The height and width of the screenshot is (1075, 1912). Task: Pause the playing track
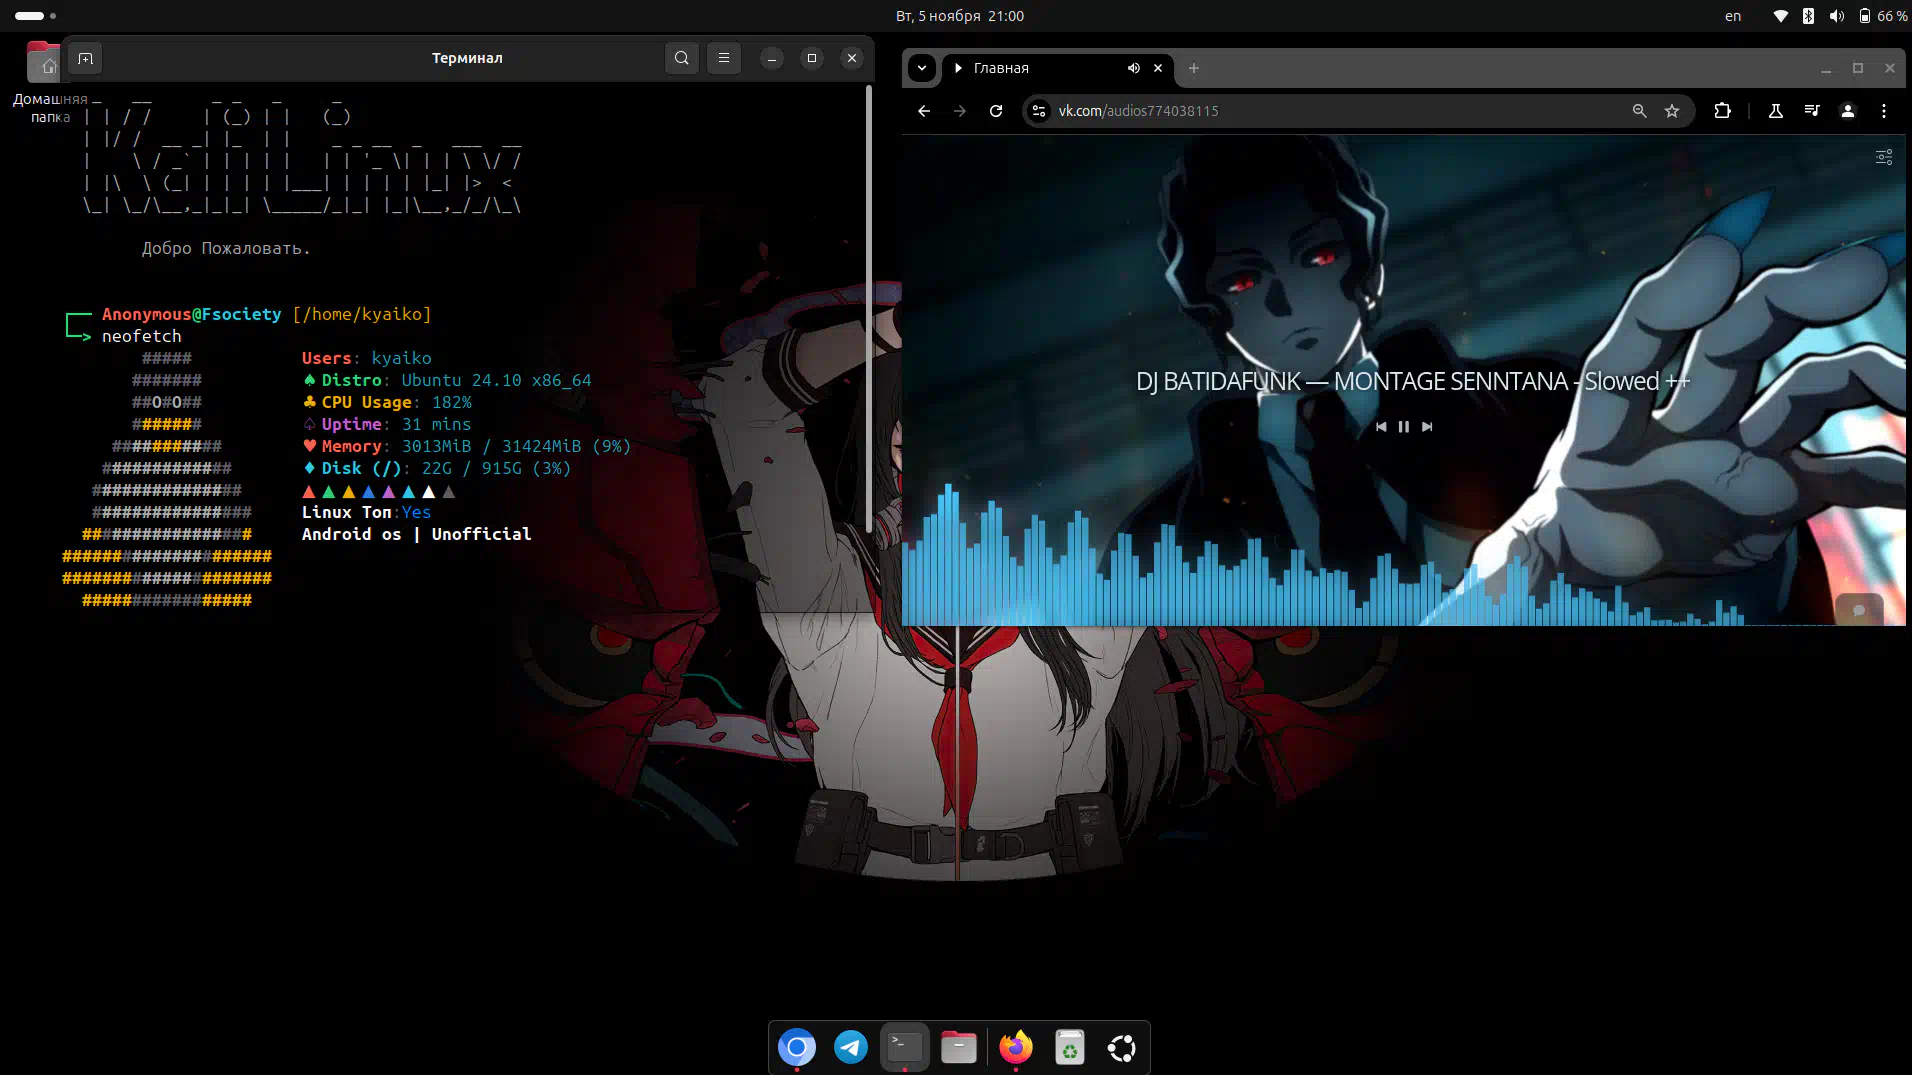[x=1404, y=427]
